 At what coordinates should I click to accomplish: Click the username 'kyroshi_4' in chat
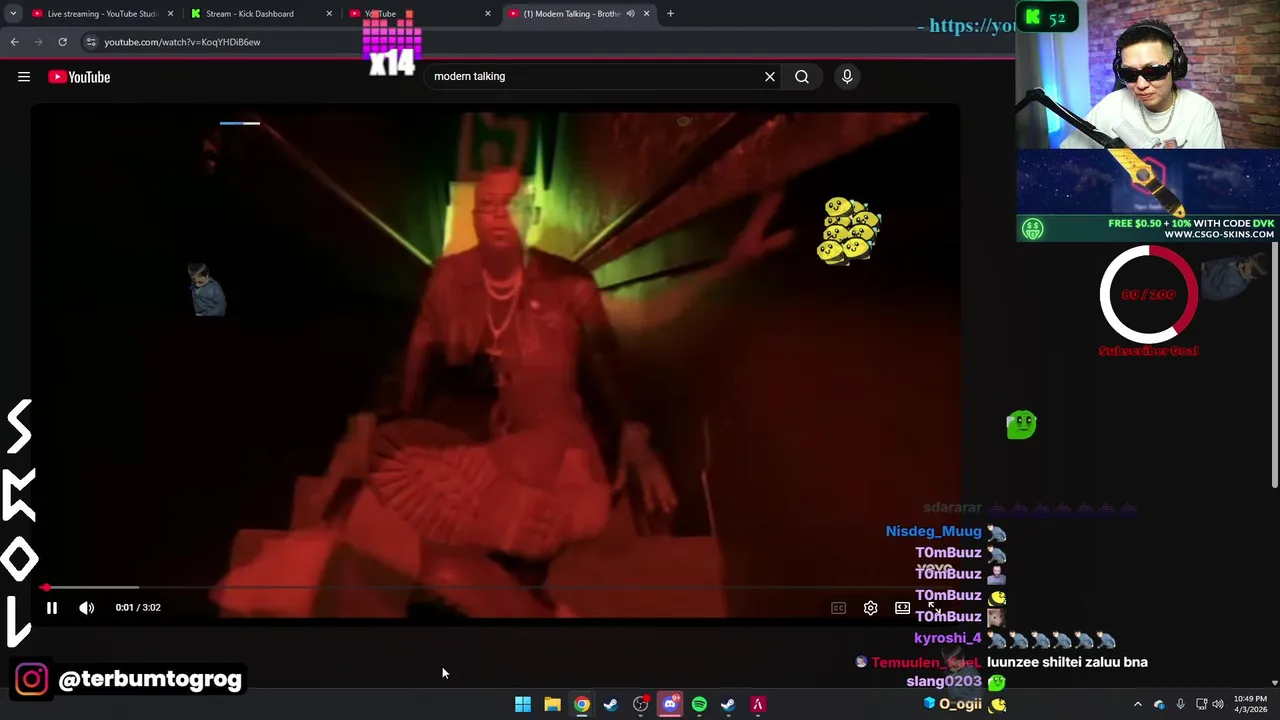coord(947,638)
